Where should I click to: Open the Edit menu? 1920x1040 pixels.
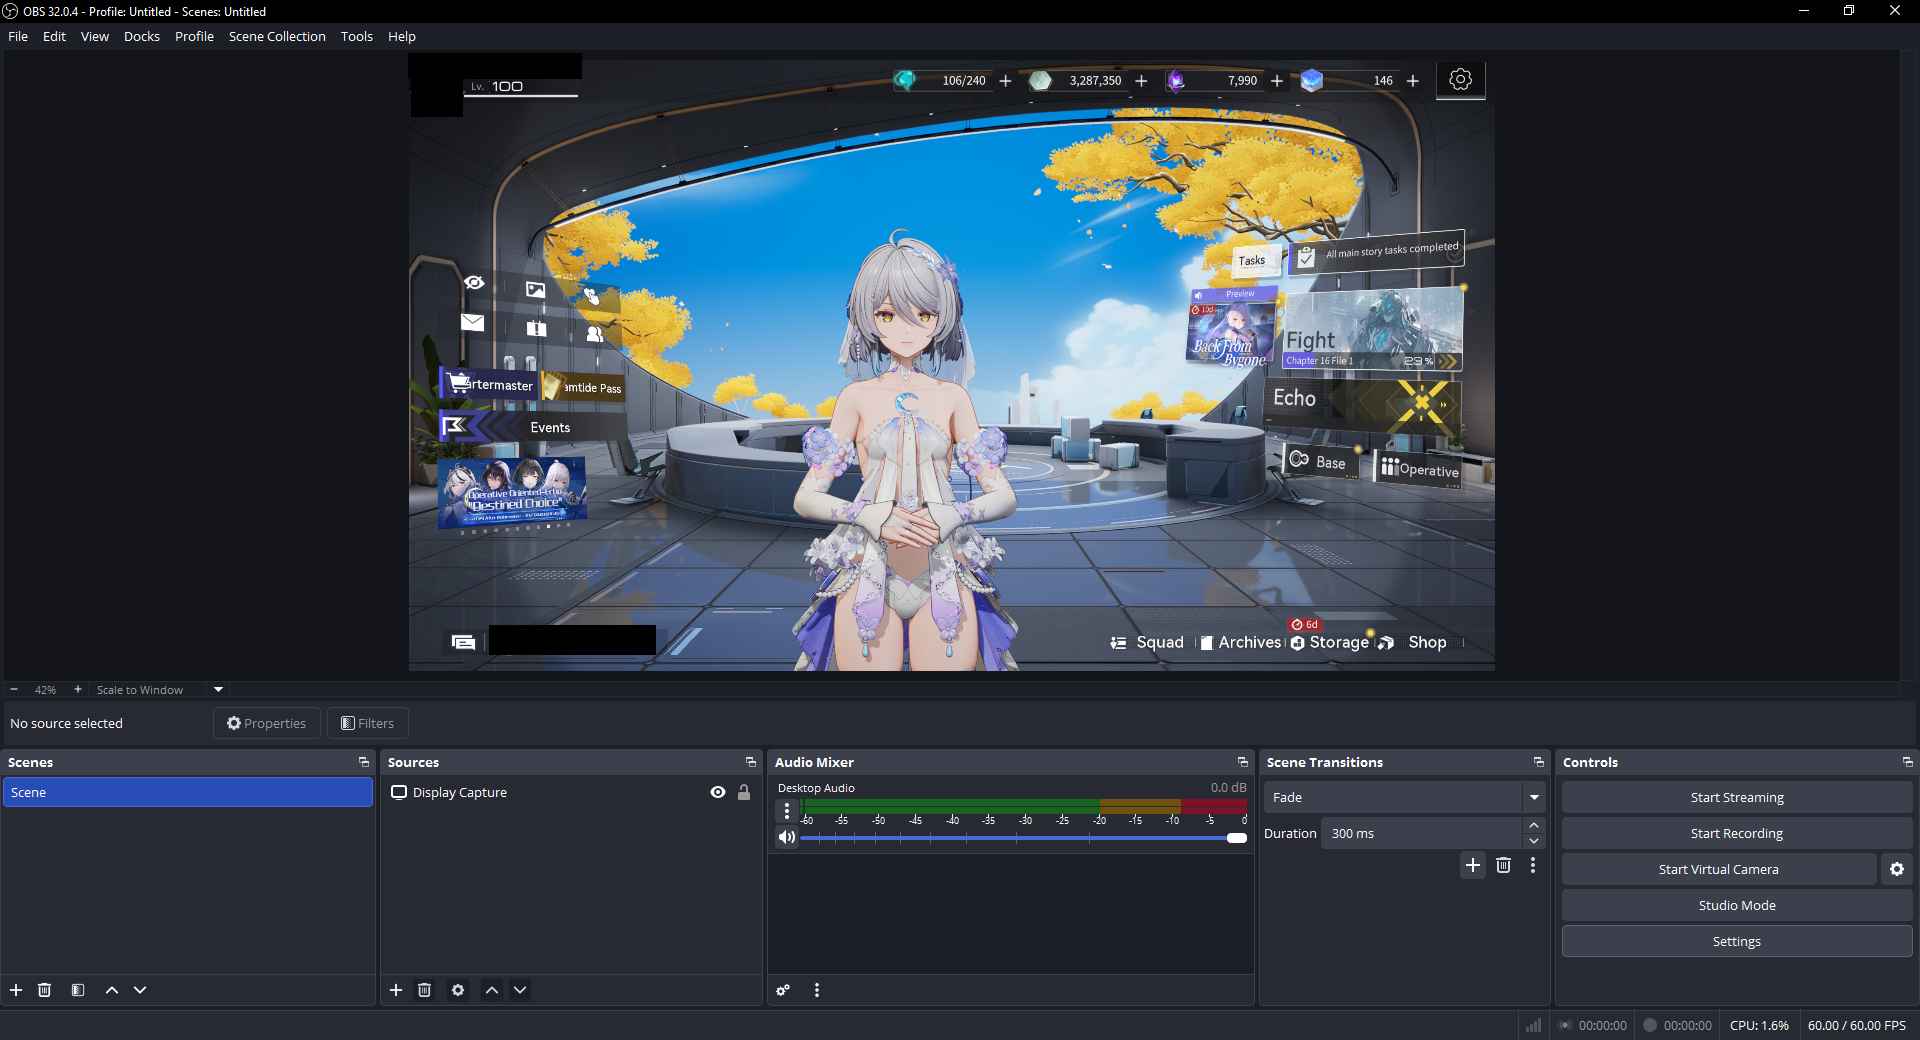(54, 36)
